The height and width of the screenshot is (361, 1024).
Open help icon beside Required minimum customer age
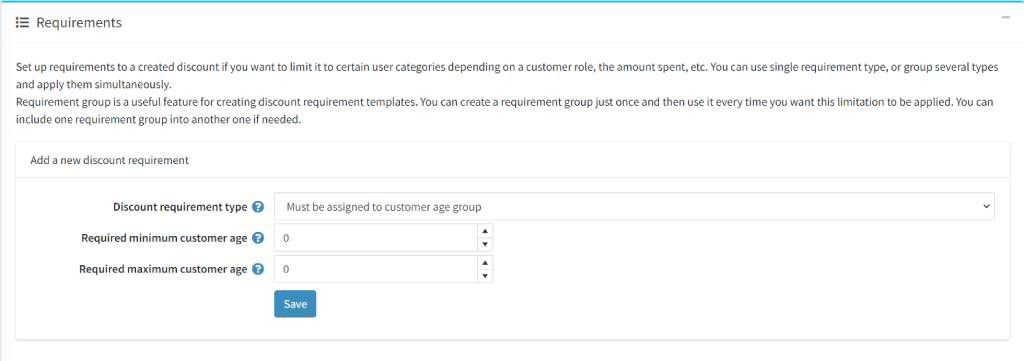click(258, 238)
